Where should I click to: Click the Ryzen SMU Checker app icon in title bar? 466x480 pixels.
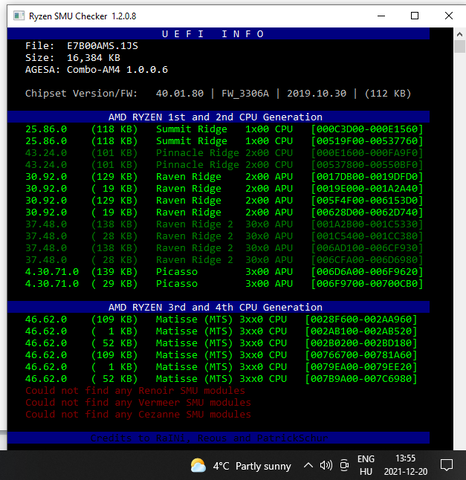pos(19,16)
